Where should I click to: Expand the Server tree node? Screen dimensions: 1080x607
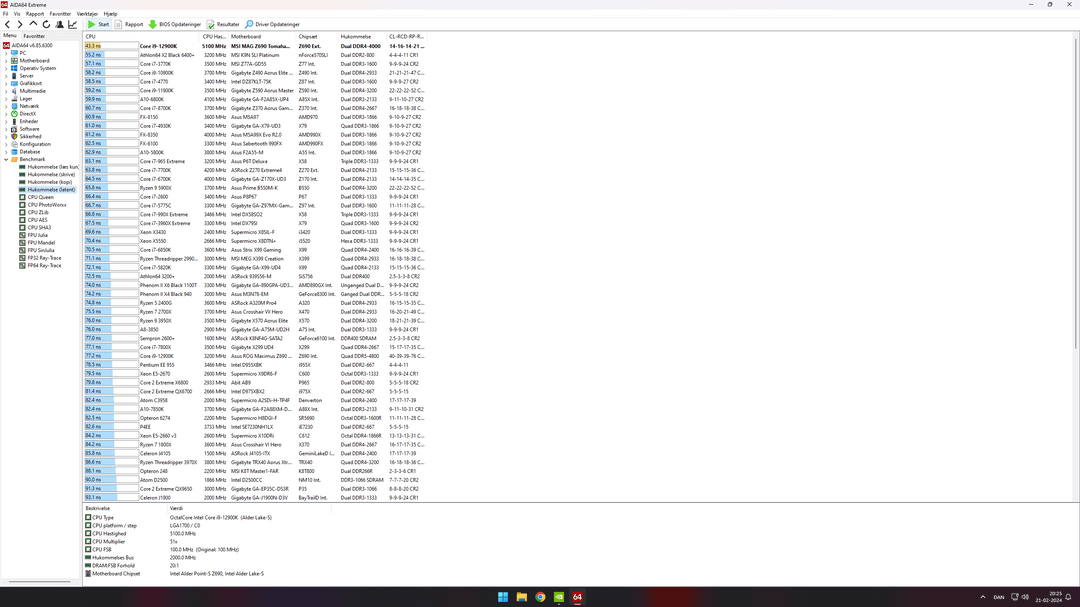[x=6, y=76]
